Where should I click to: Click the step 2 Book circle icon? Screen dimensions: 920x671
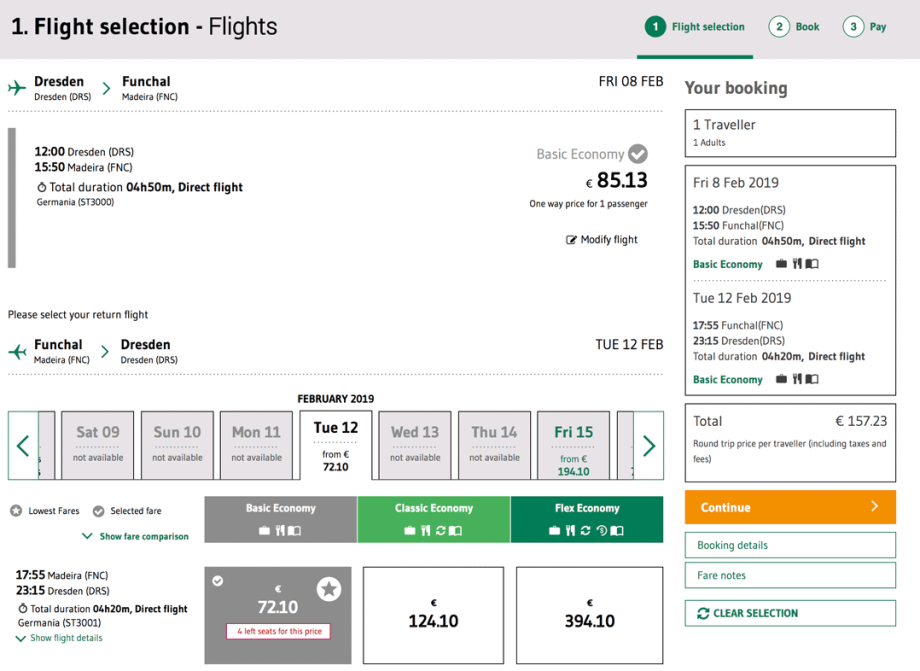[x=778, y=27]
